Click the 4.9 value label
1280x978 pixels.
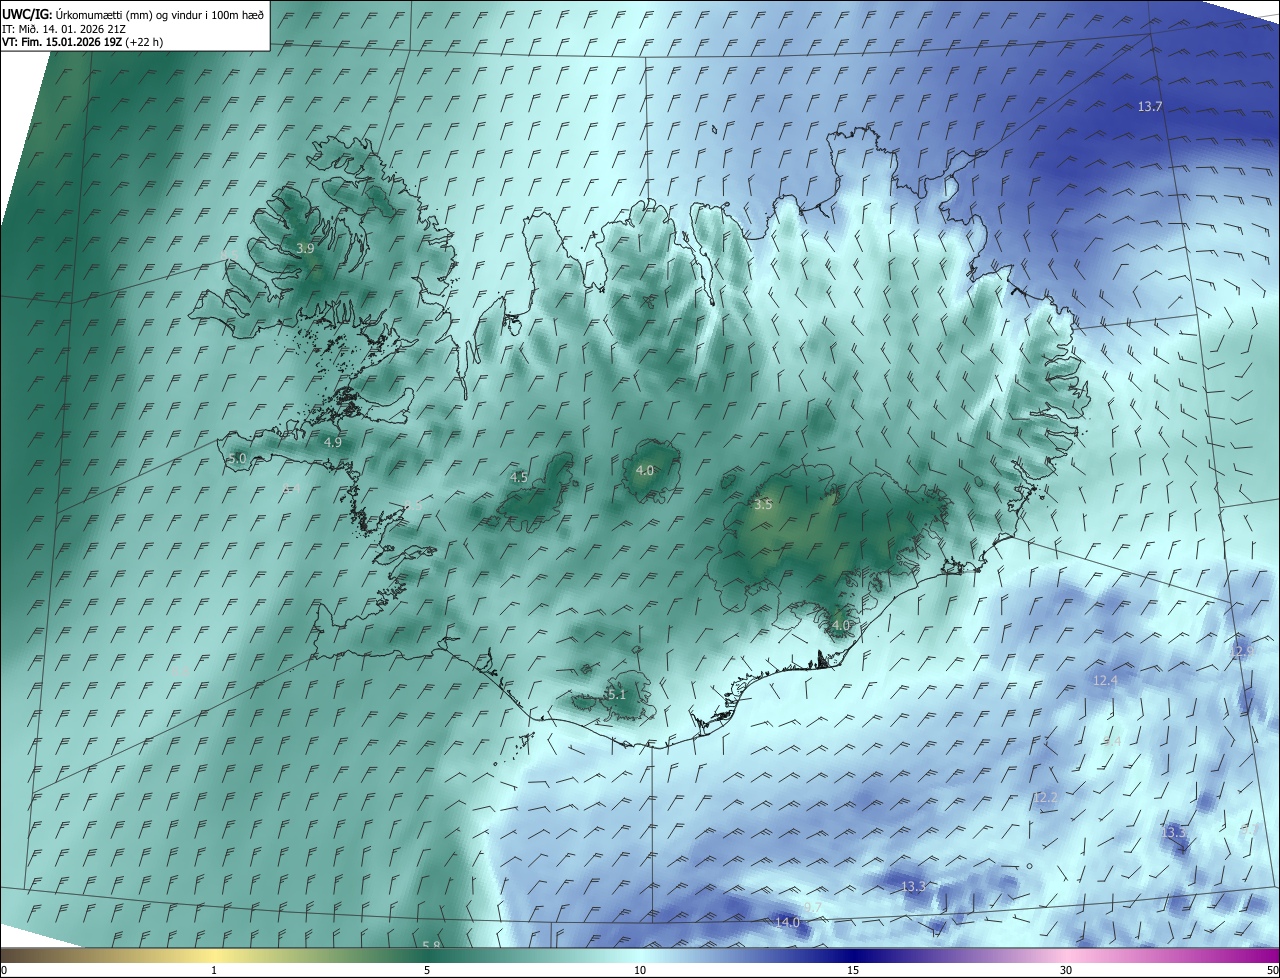tap(333, 442)
